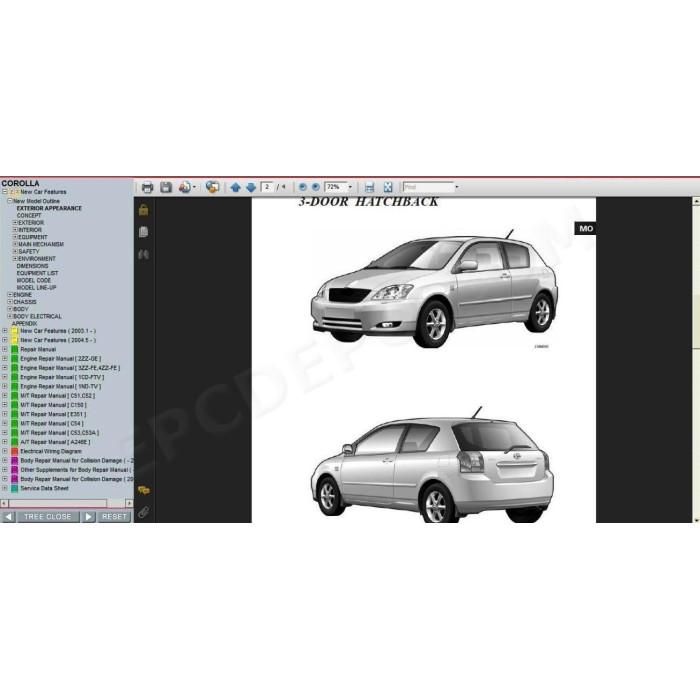Collapse the New Model Outline node
700x700 pixels.
click(x=9, y=201)
